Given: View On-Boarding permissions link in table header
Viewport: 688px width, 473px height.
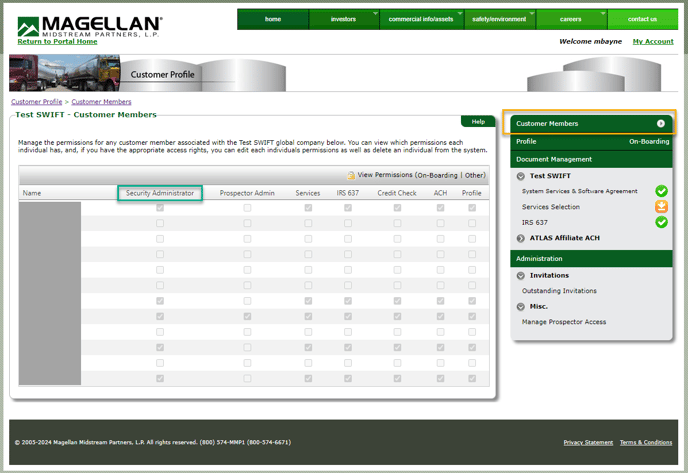Looking at the screenshot, I should (437, 176).
